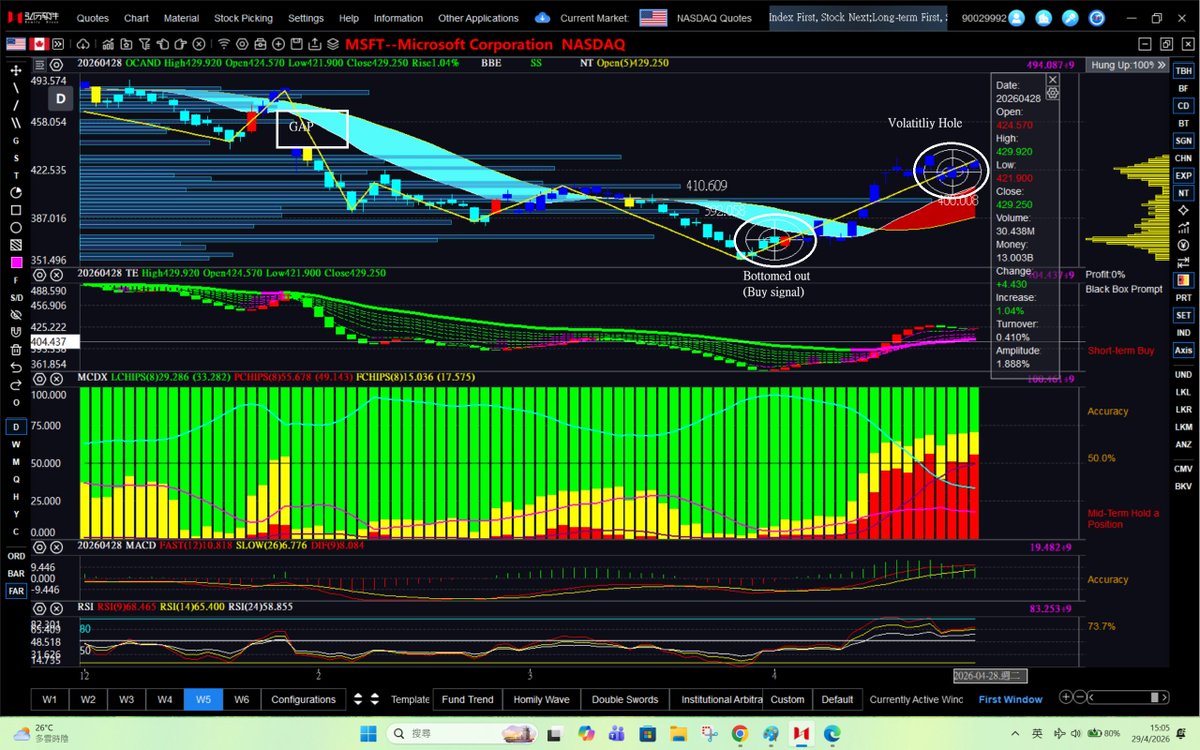Open the Other Applications menu
Viewport: 1200px width, 750px height.
click(478, 18)
